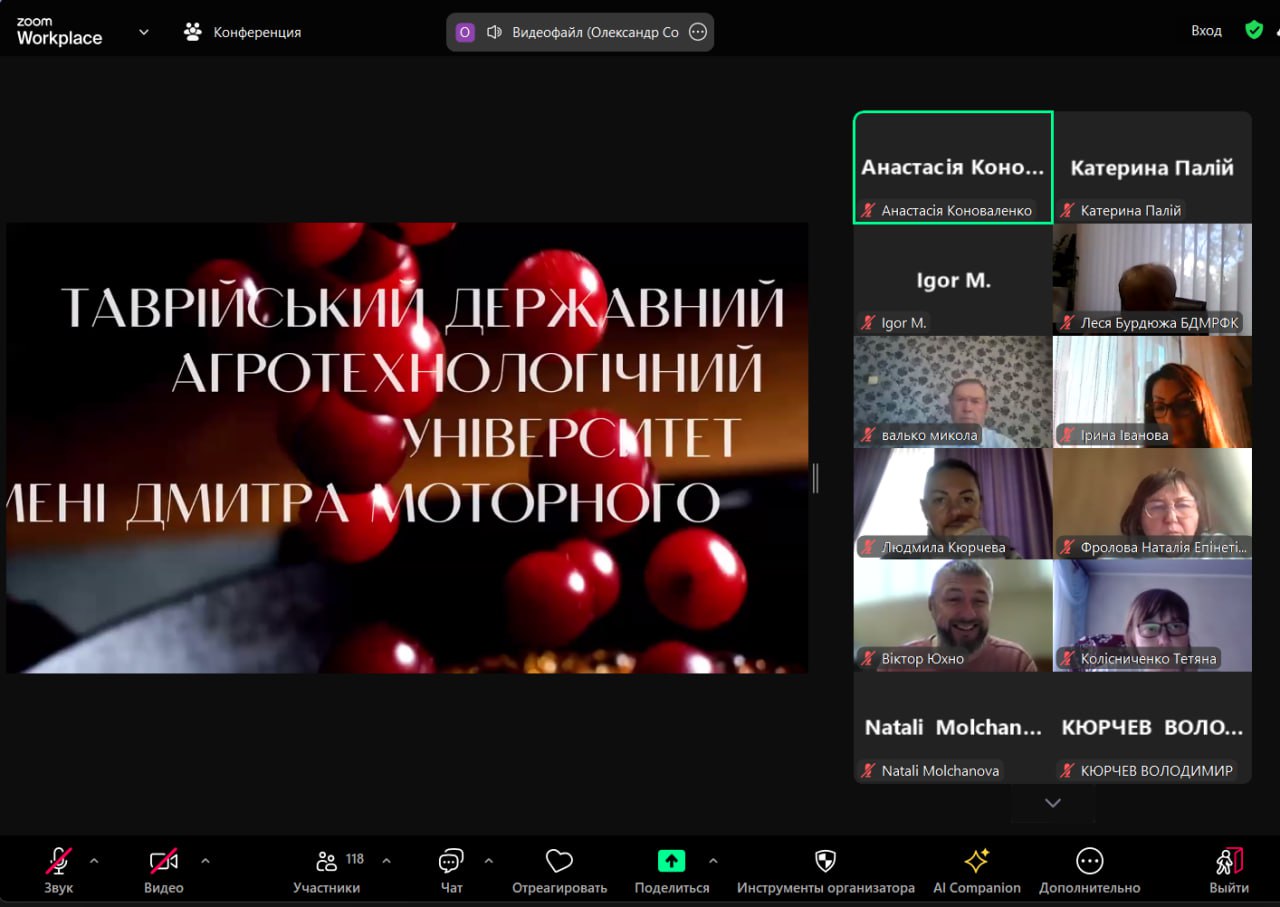The width and height of the screenshot is (1280, 907).
Task: Click the Вход sign-in button
Action: click(1206, 31)
